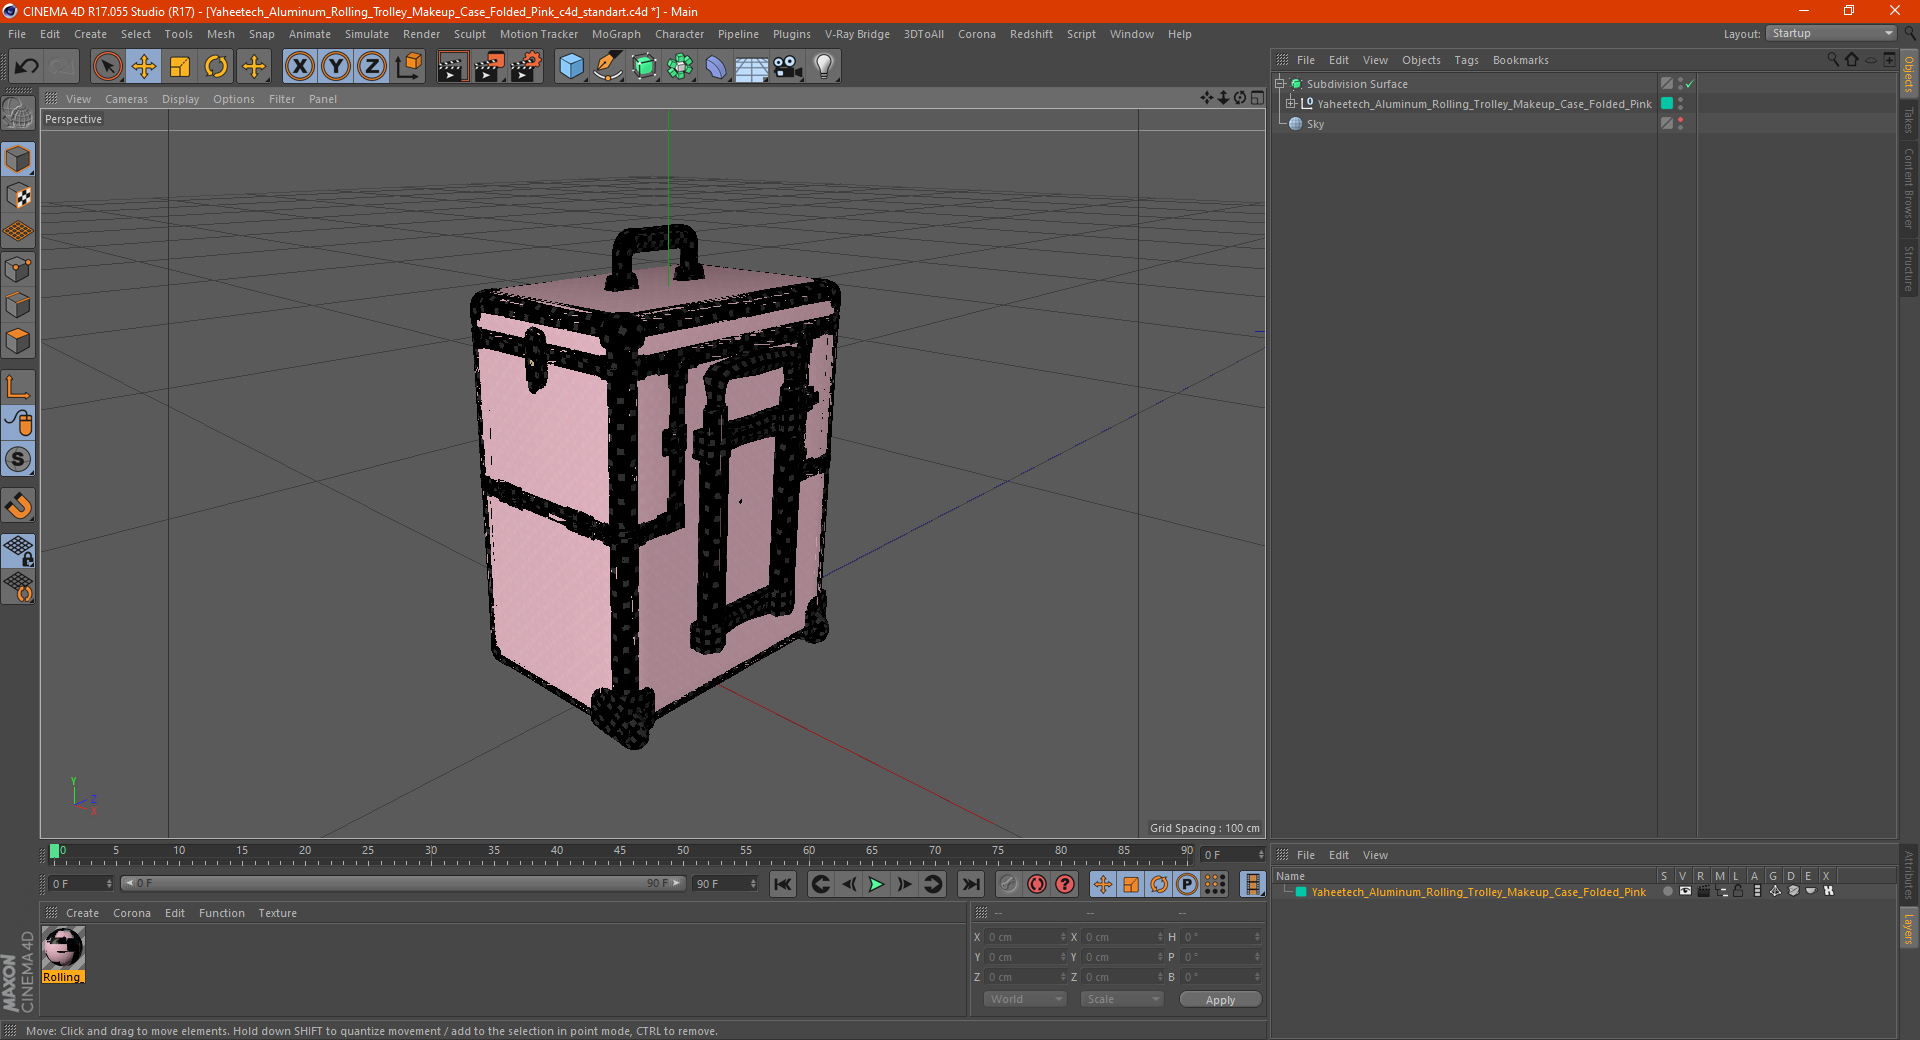Click frame 45 on the timeline ruler
The height and width of the screenshot is (1040, 1920).
(620, 852)
